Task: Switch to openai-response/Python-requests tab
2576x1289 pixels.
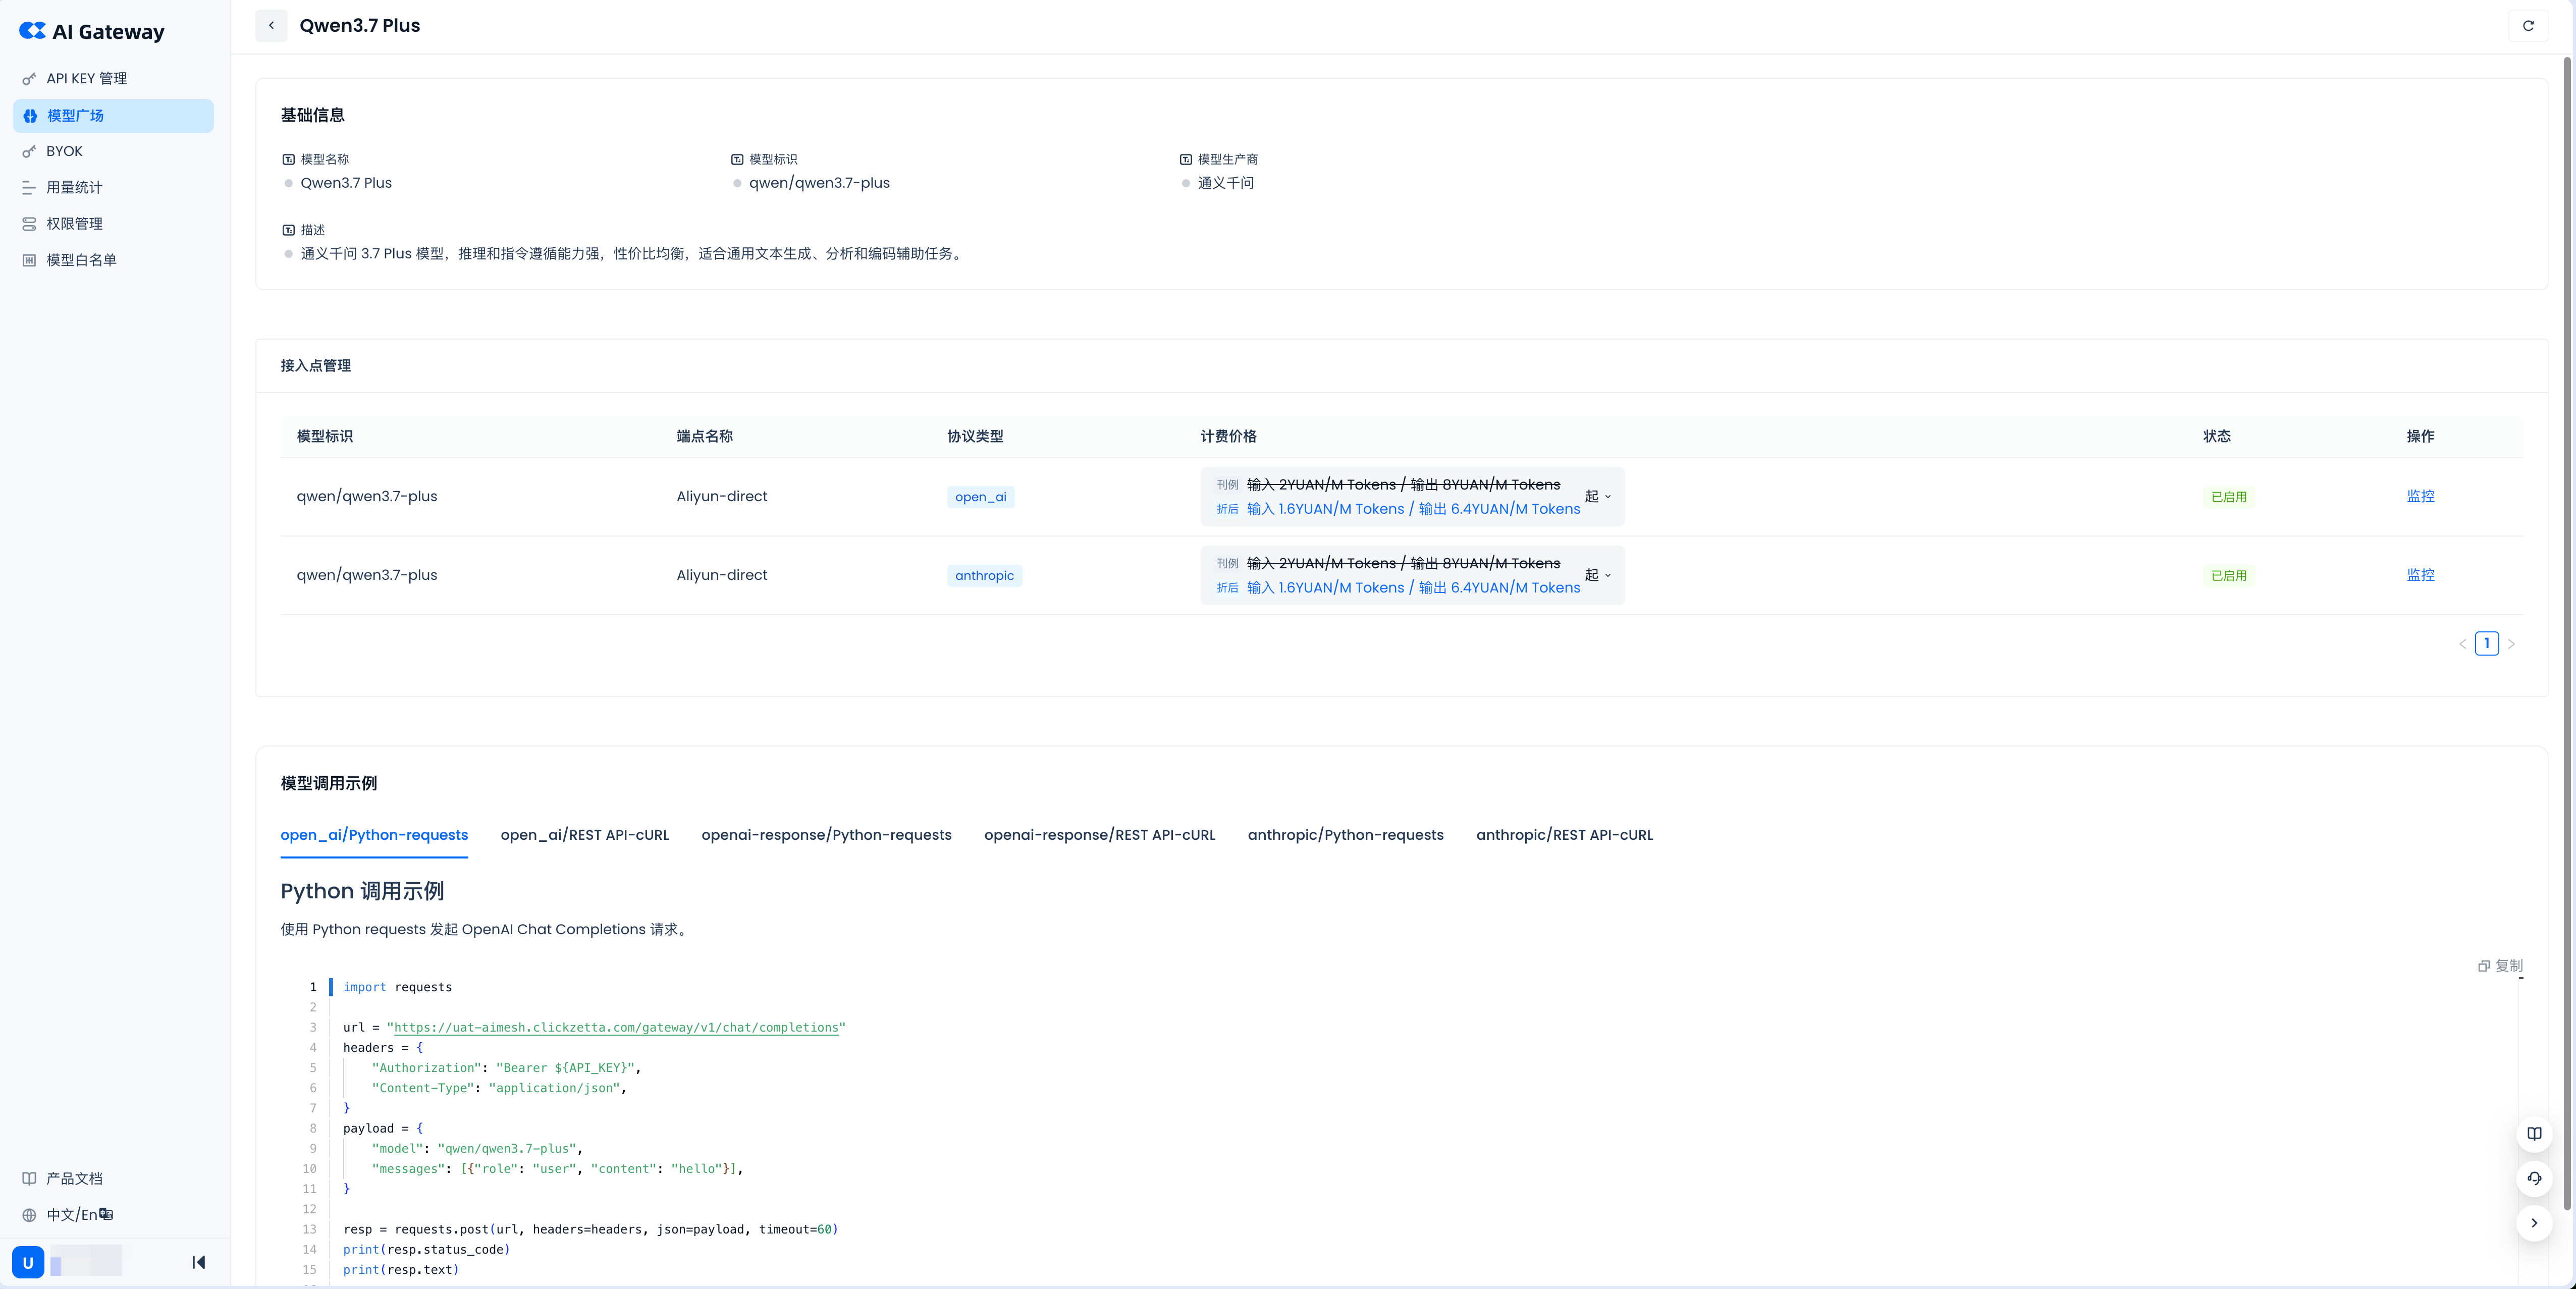Action: tap(826, 835)
